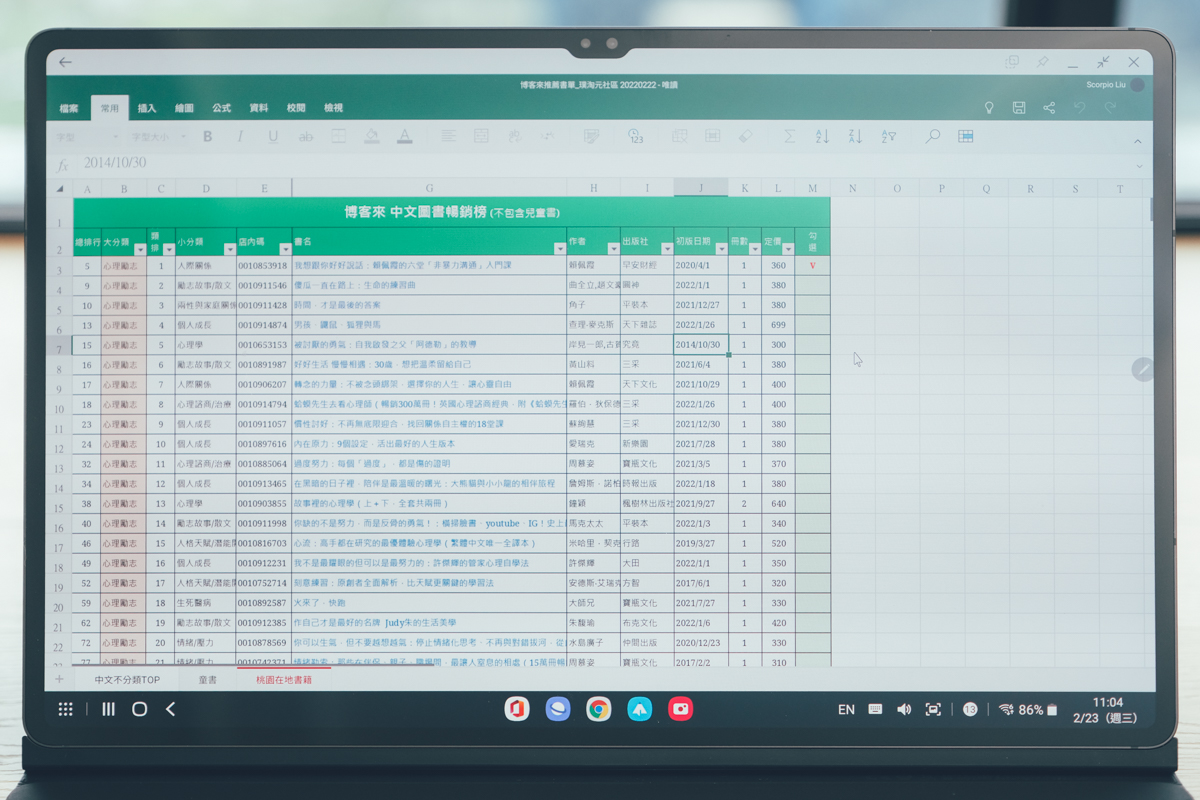Click the fx function icon

pyautogui.click(x=62, y=164)
